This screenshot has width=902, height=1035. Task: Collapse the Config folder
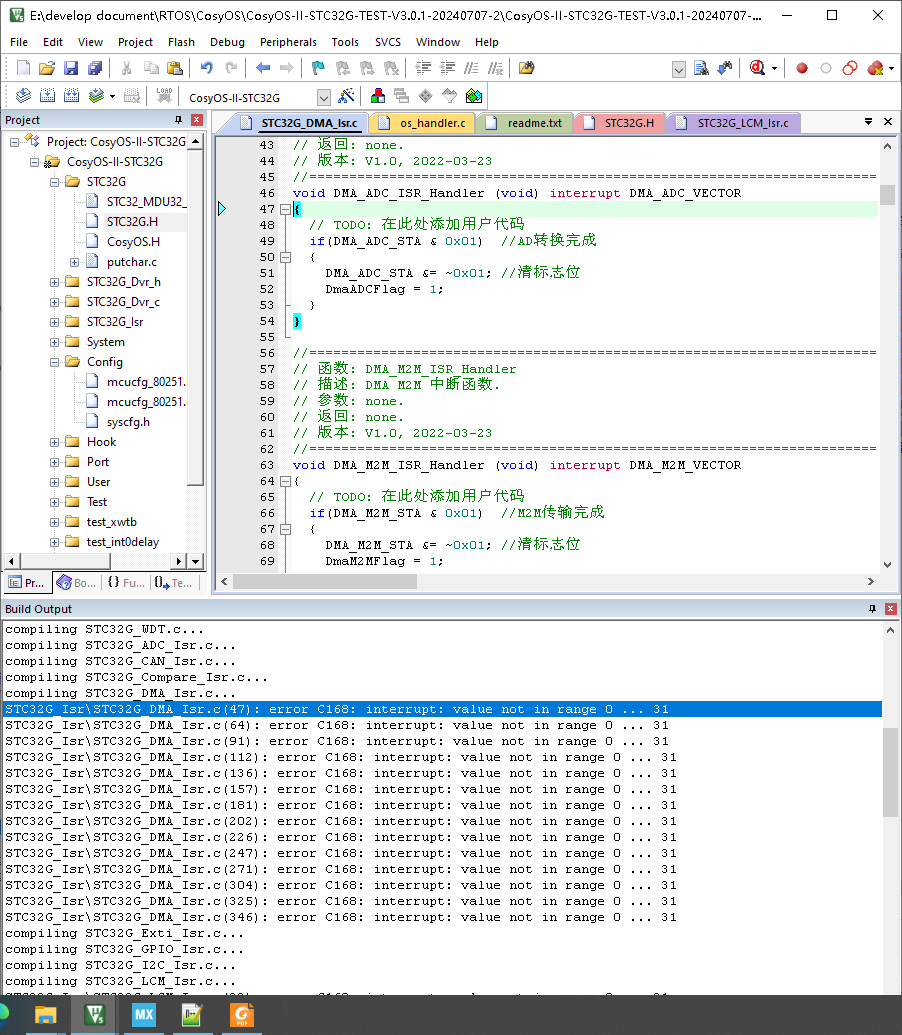(x=55, y=362)
